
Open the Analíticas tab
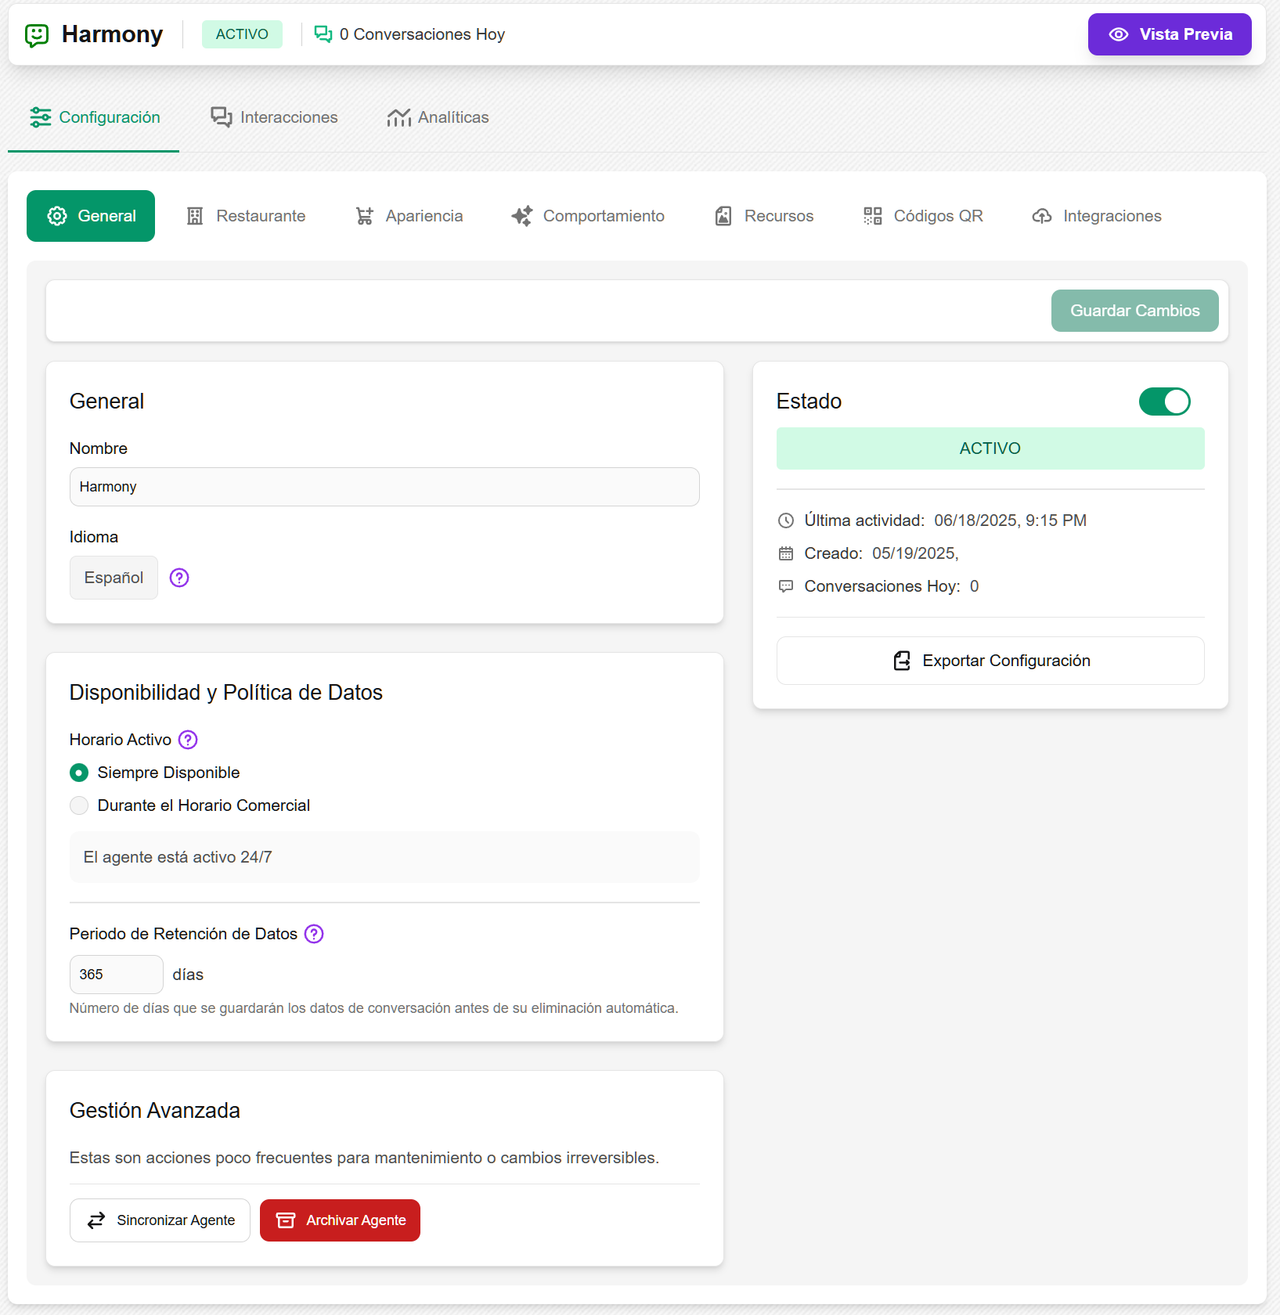(x=437, y=117)
